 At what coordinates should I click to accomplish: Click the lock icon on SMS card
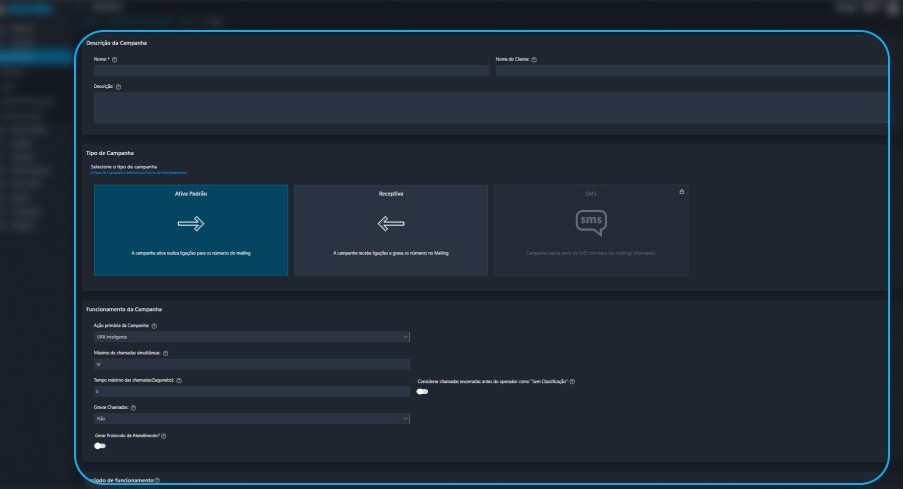(x=681, y=192)
